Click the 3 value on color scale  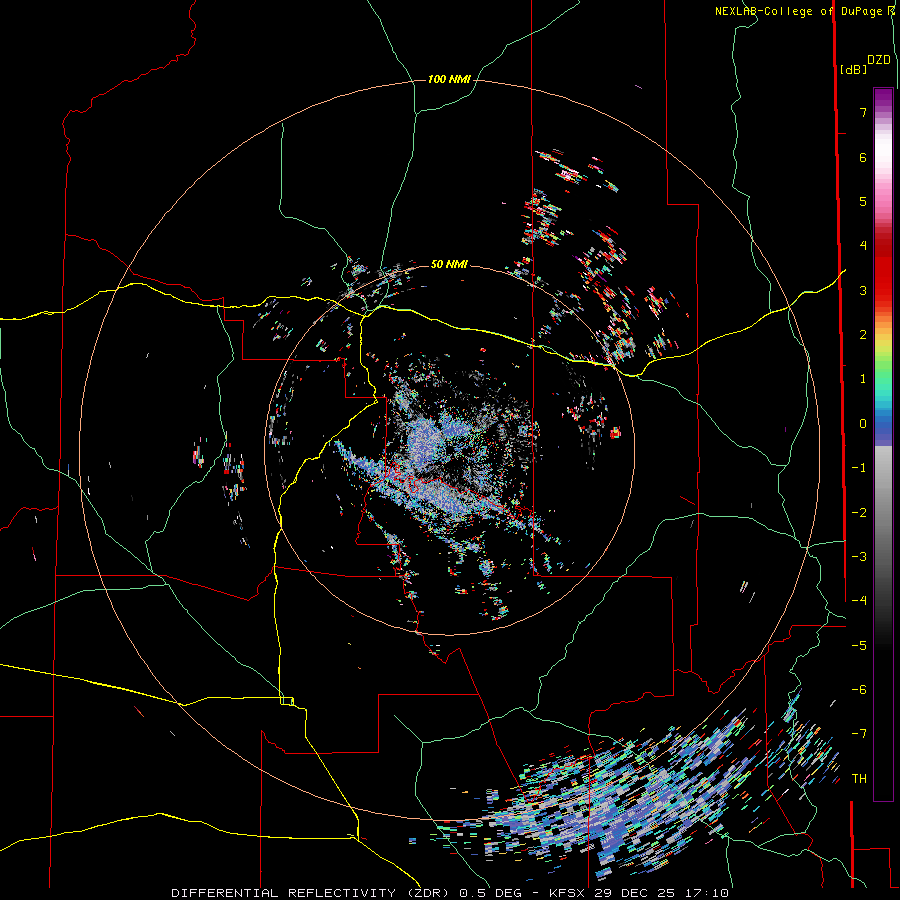click(863, 290)
